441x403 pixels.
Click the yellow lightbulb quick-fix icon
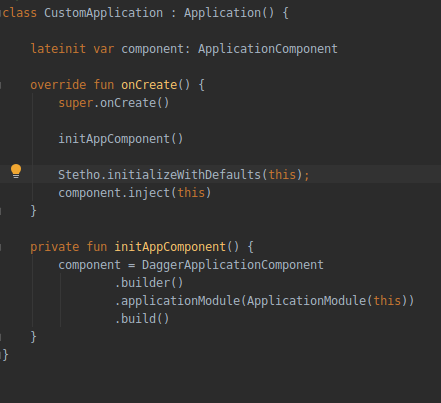click(16, 171)
